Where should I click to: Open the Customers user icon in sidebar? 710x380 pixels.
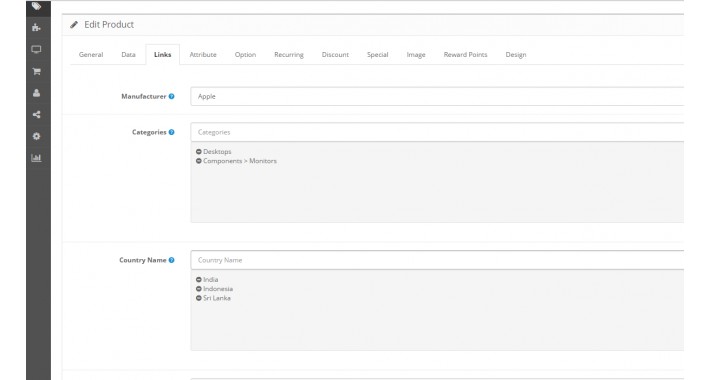tap(37, 93)
